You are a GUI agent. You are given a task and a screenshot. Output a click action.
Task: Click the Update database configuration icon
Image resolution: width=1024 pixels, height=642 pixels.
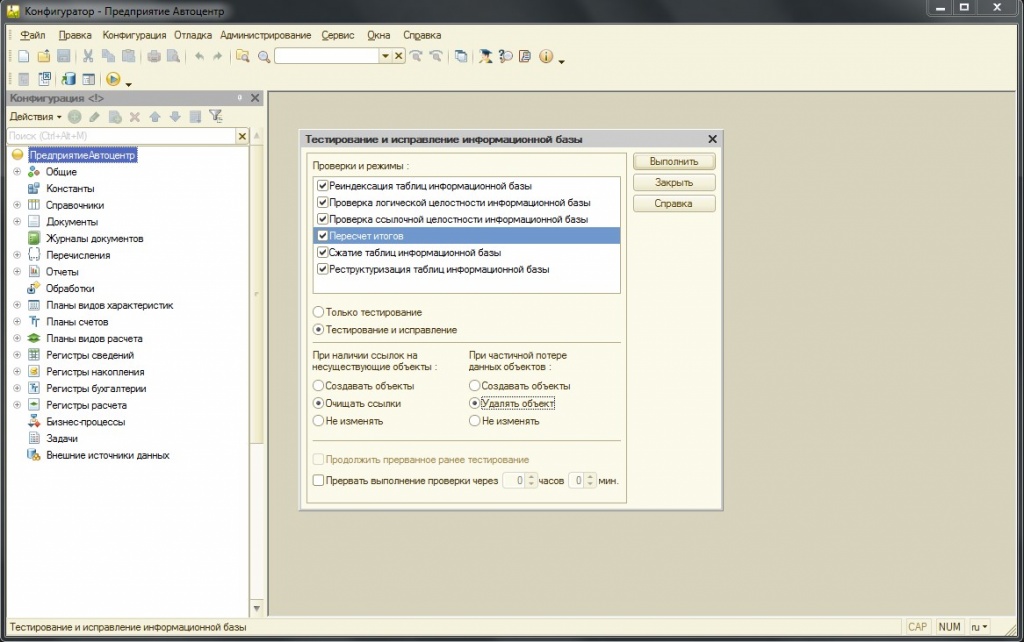(x=69, y=80)
